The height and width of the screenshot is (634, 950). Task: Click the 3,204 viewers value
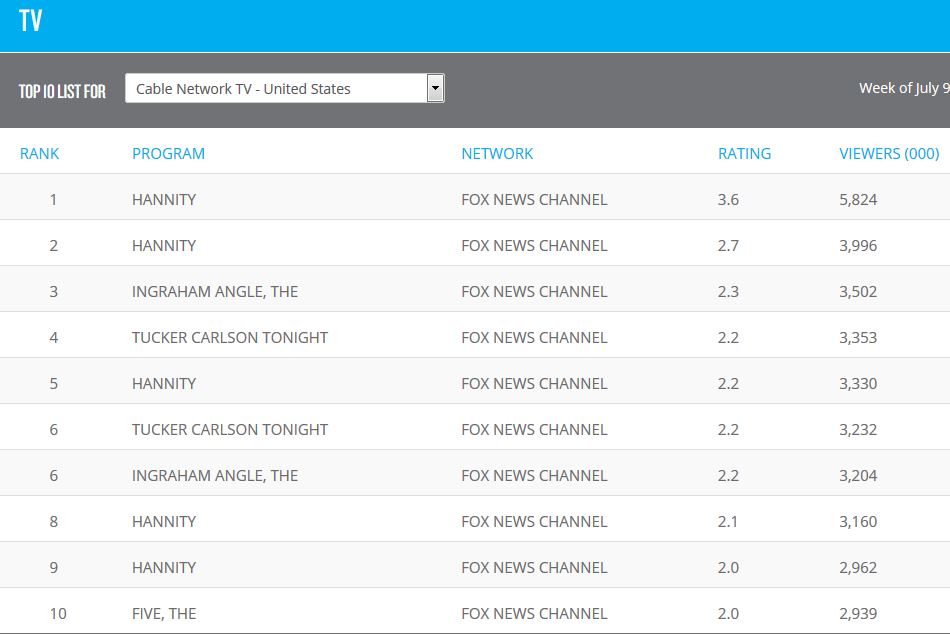(858, 476)
